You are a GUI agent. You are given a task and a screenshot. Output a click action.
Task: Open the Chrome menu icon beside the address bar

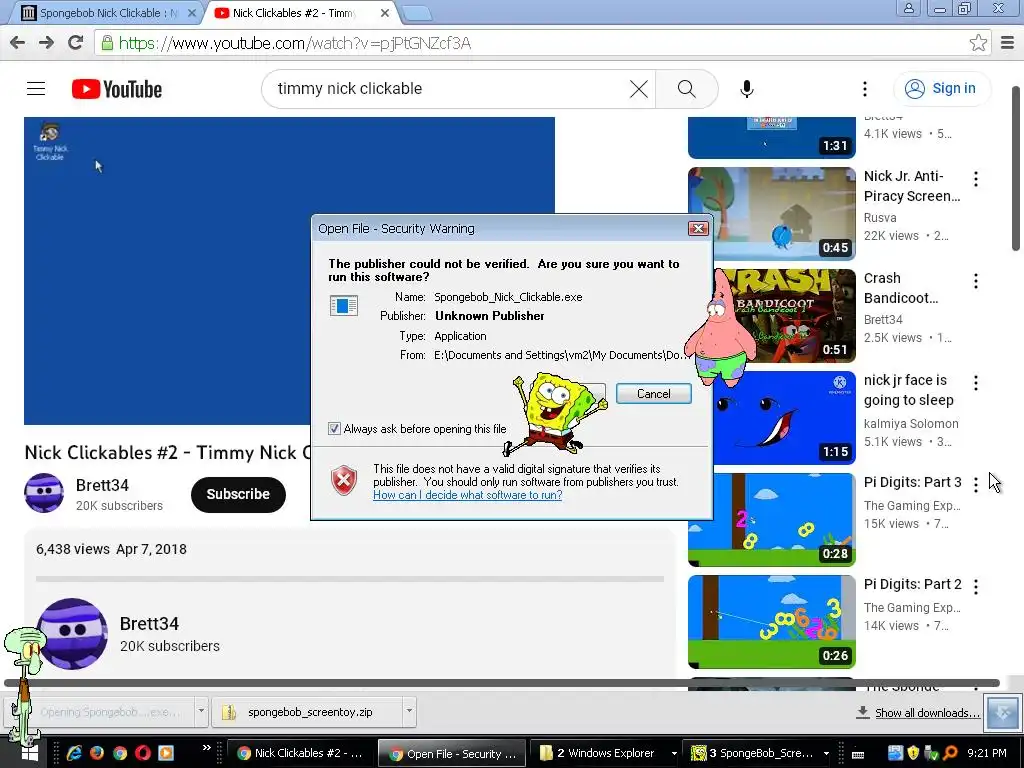tap(1007, 43)
